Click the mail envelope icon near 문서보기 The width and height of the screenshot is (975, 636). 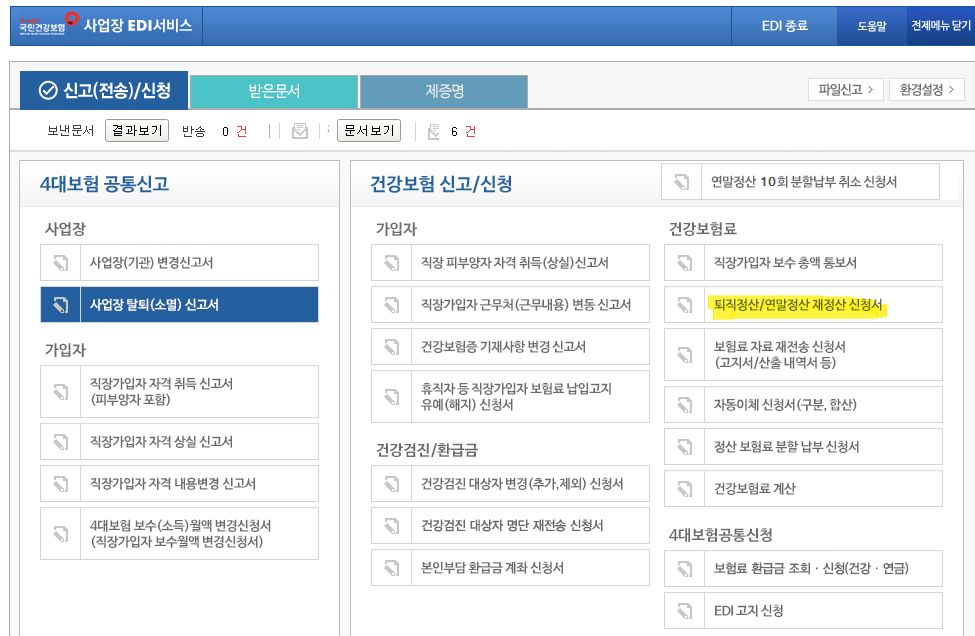tap(300, 131)
